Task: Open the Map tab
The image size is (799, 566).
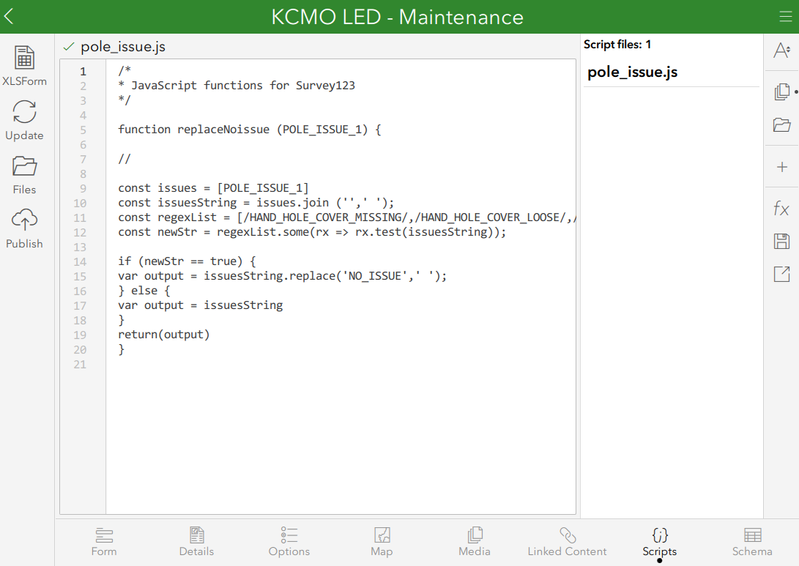Action: (x=382, y=542)
